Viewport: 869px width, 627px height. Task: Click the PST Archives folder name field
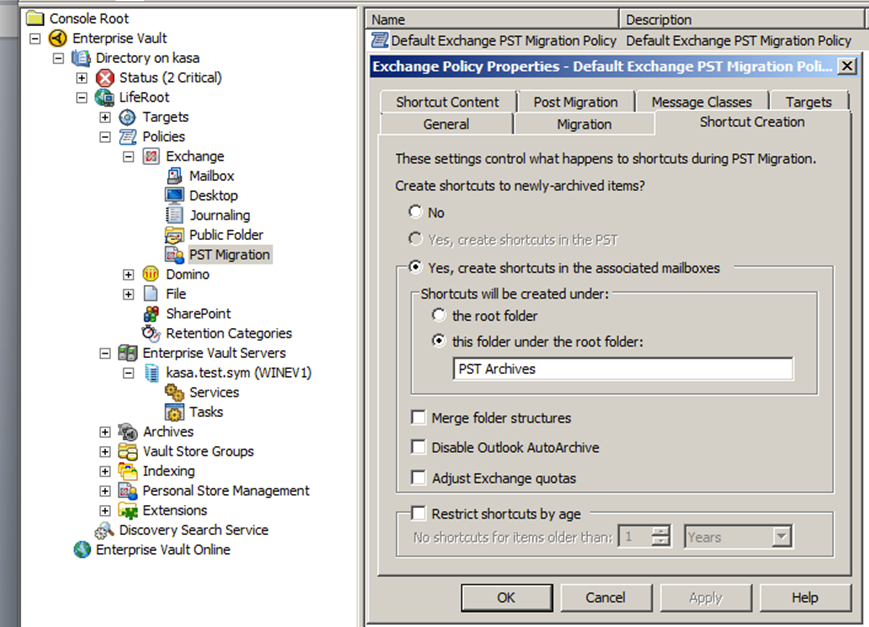point(623,369)
